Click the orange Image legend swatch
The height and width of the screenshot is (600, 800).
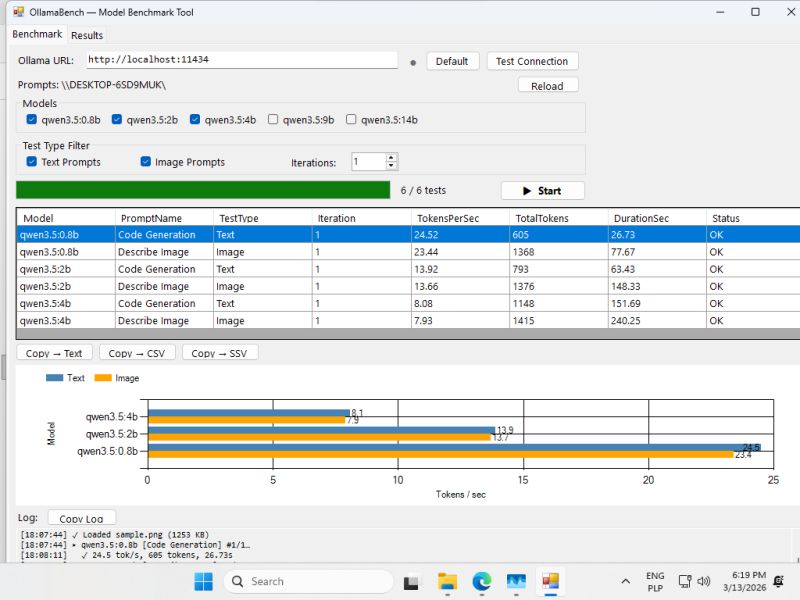(x=103, y=378)
